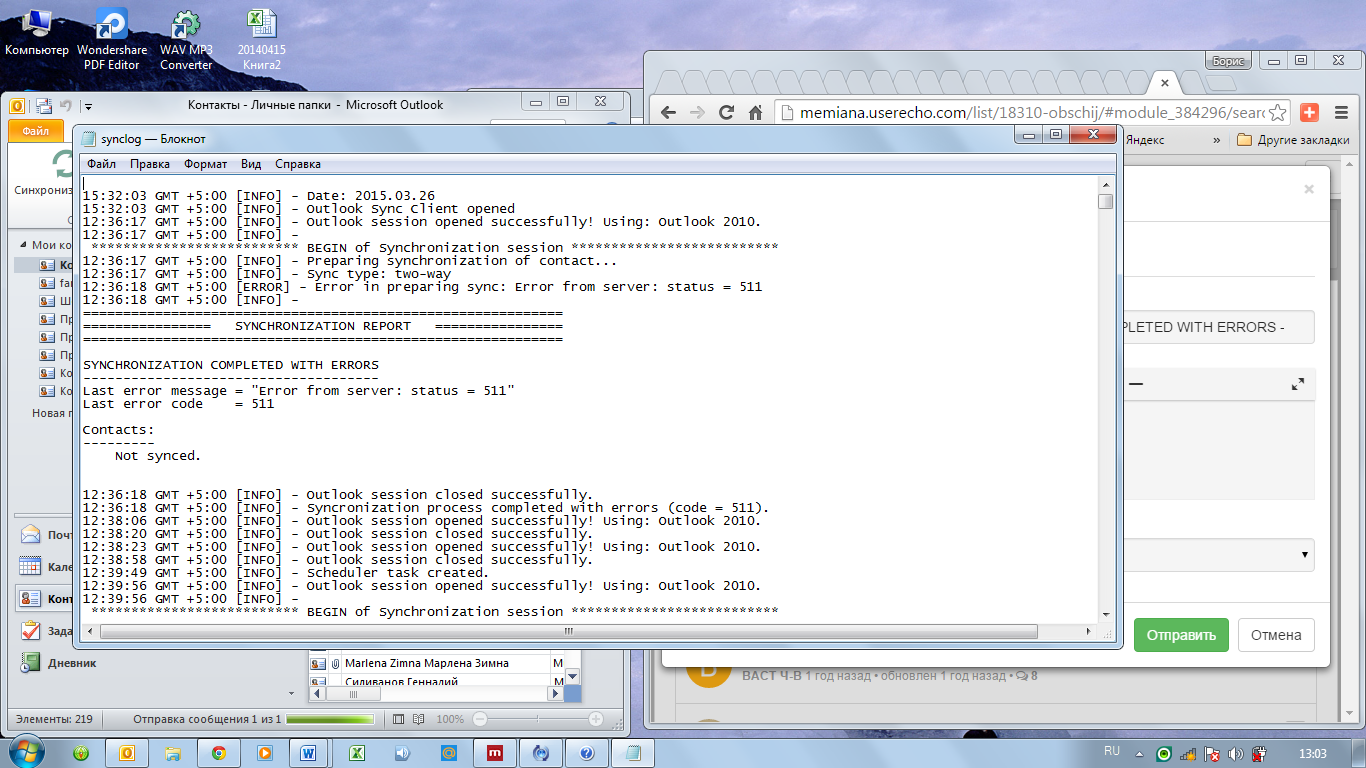Click Outlook zoom out minus button
Viewport: 1366px width, 768px height.
pos(480,719)
